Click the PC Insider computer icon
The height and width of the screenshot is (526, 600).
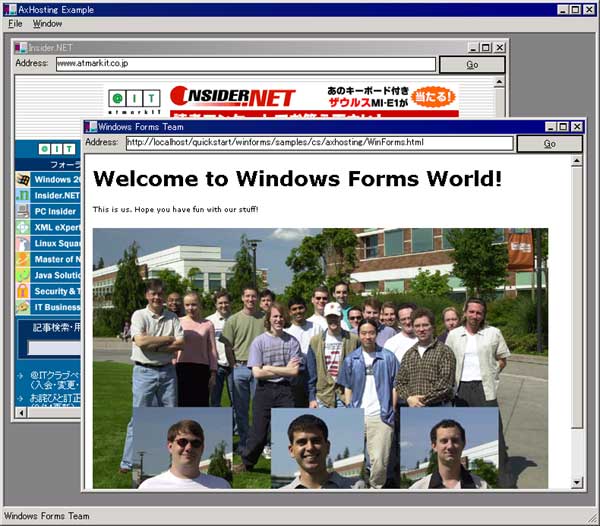point(23,211)
